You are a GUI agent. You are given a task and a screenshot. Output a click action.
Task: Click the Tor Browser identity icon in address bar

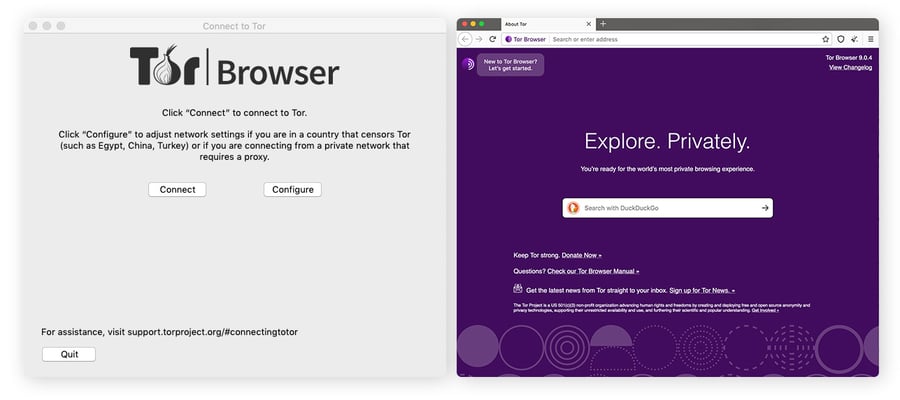coord(525,39)
